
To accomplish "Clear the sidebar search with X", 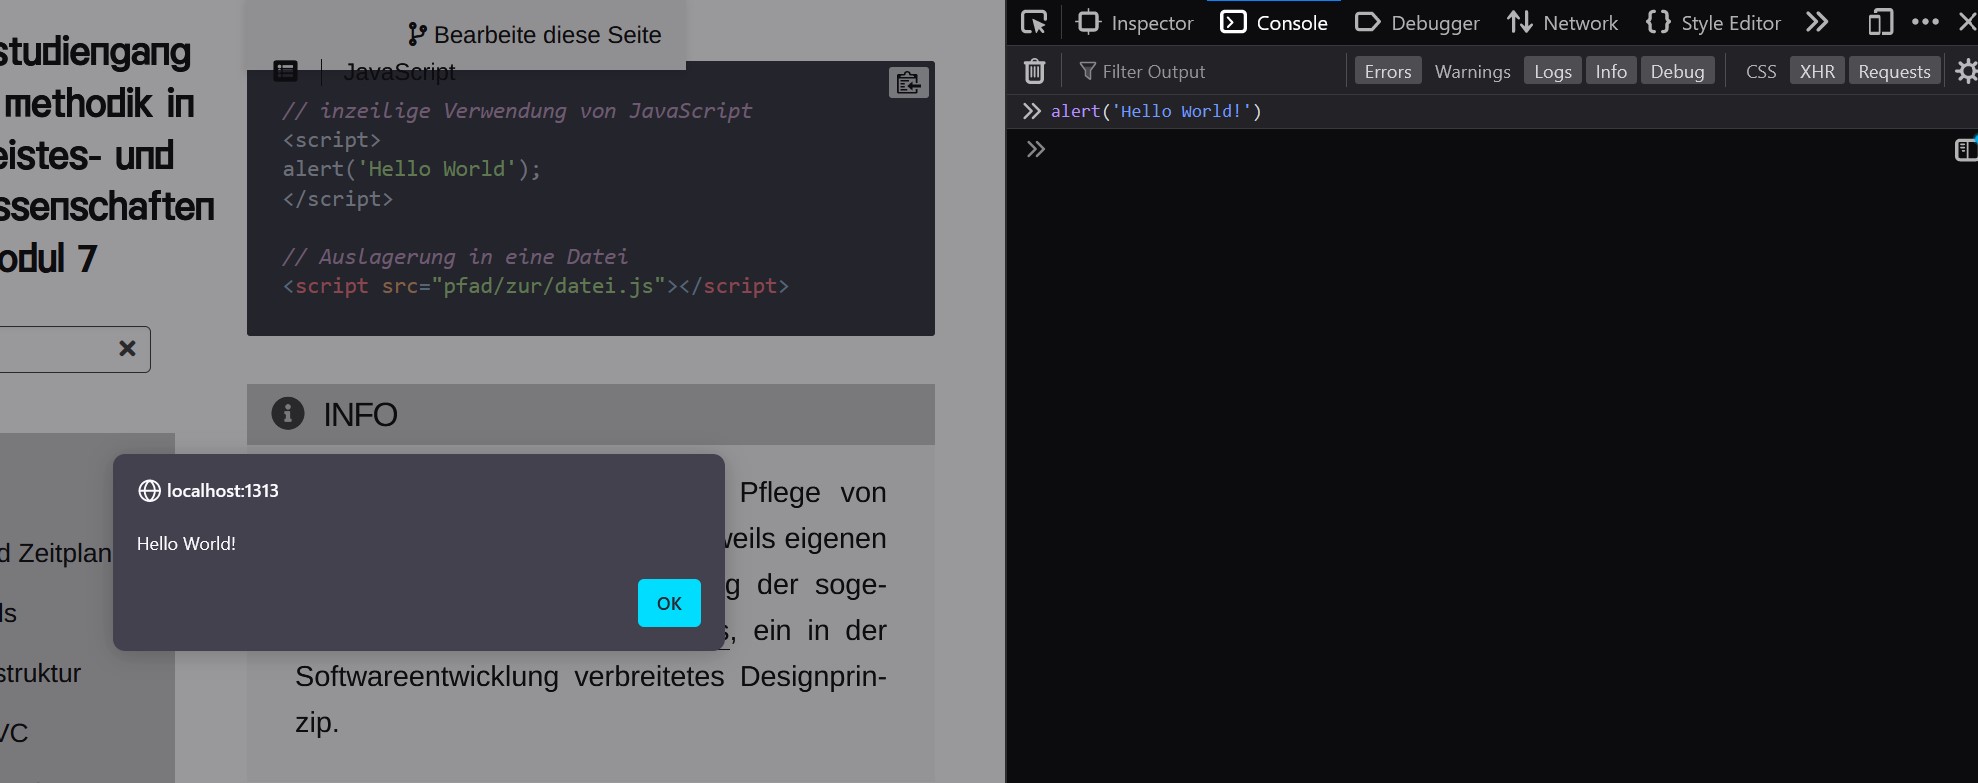I will point(127,348).
